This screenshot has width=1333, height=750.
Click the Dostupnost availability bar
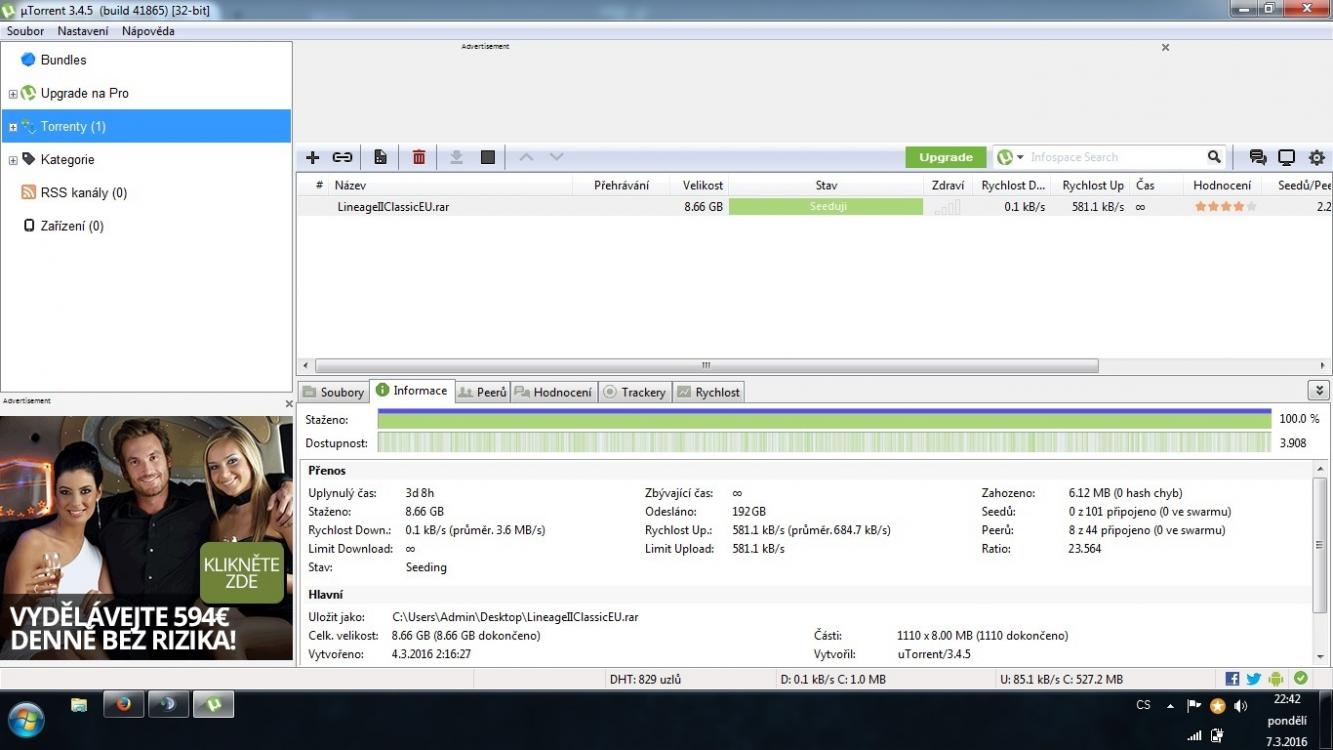[824, 442]
